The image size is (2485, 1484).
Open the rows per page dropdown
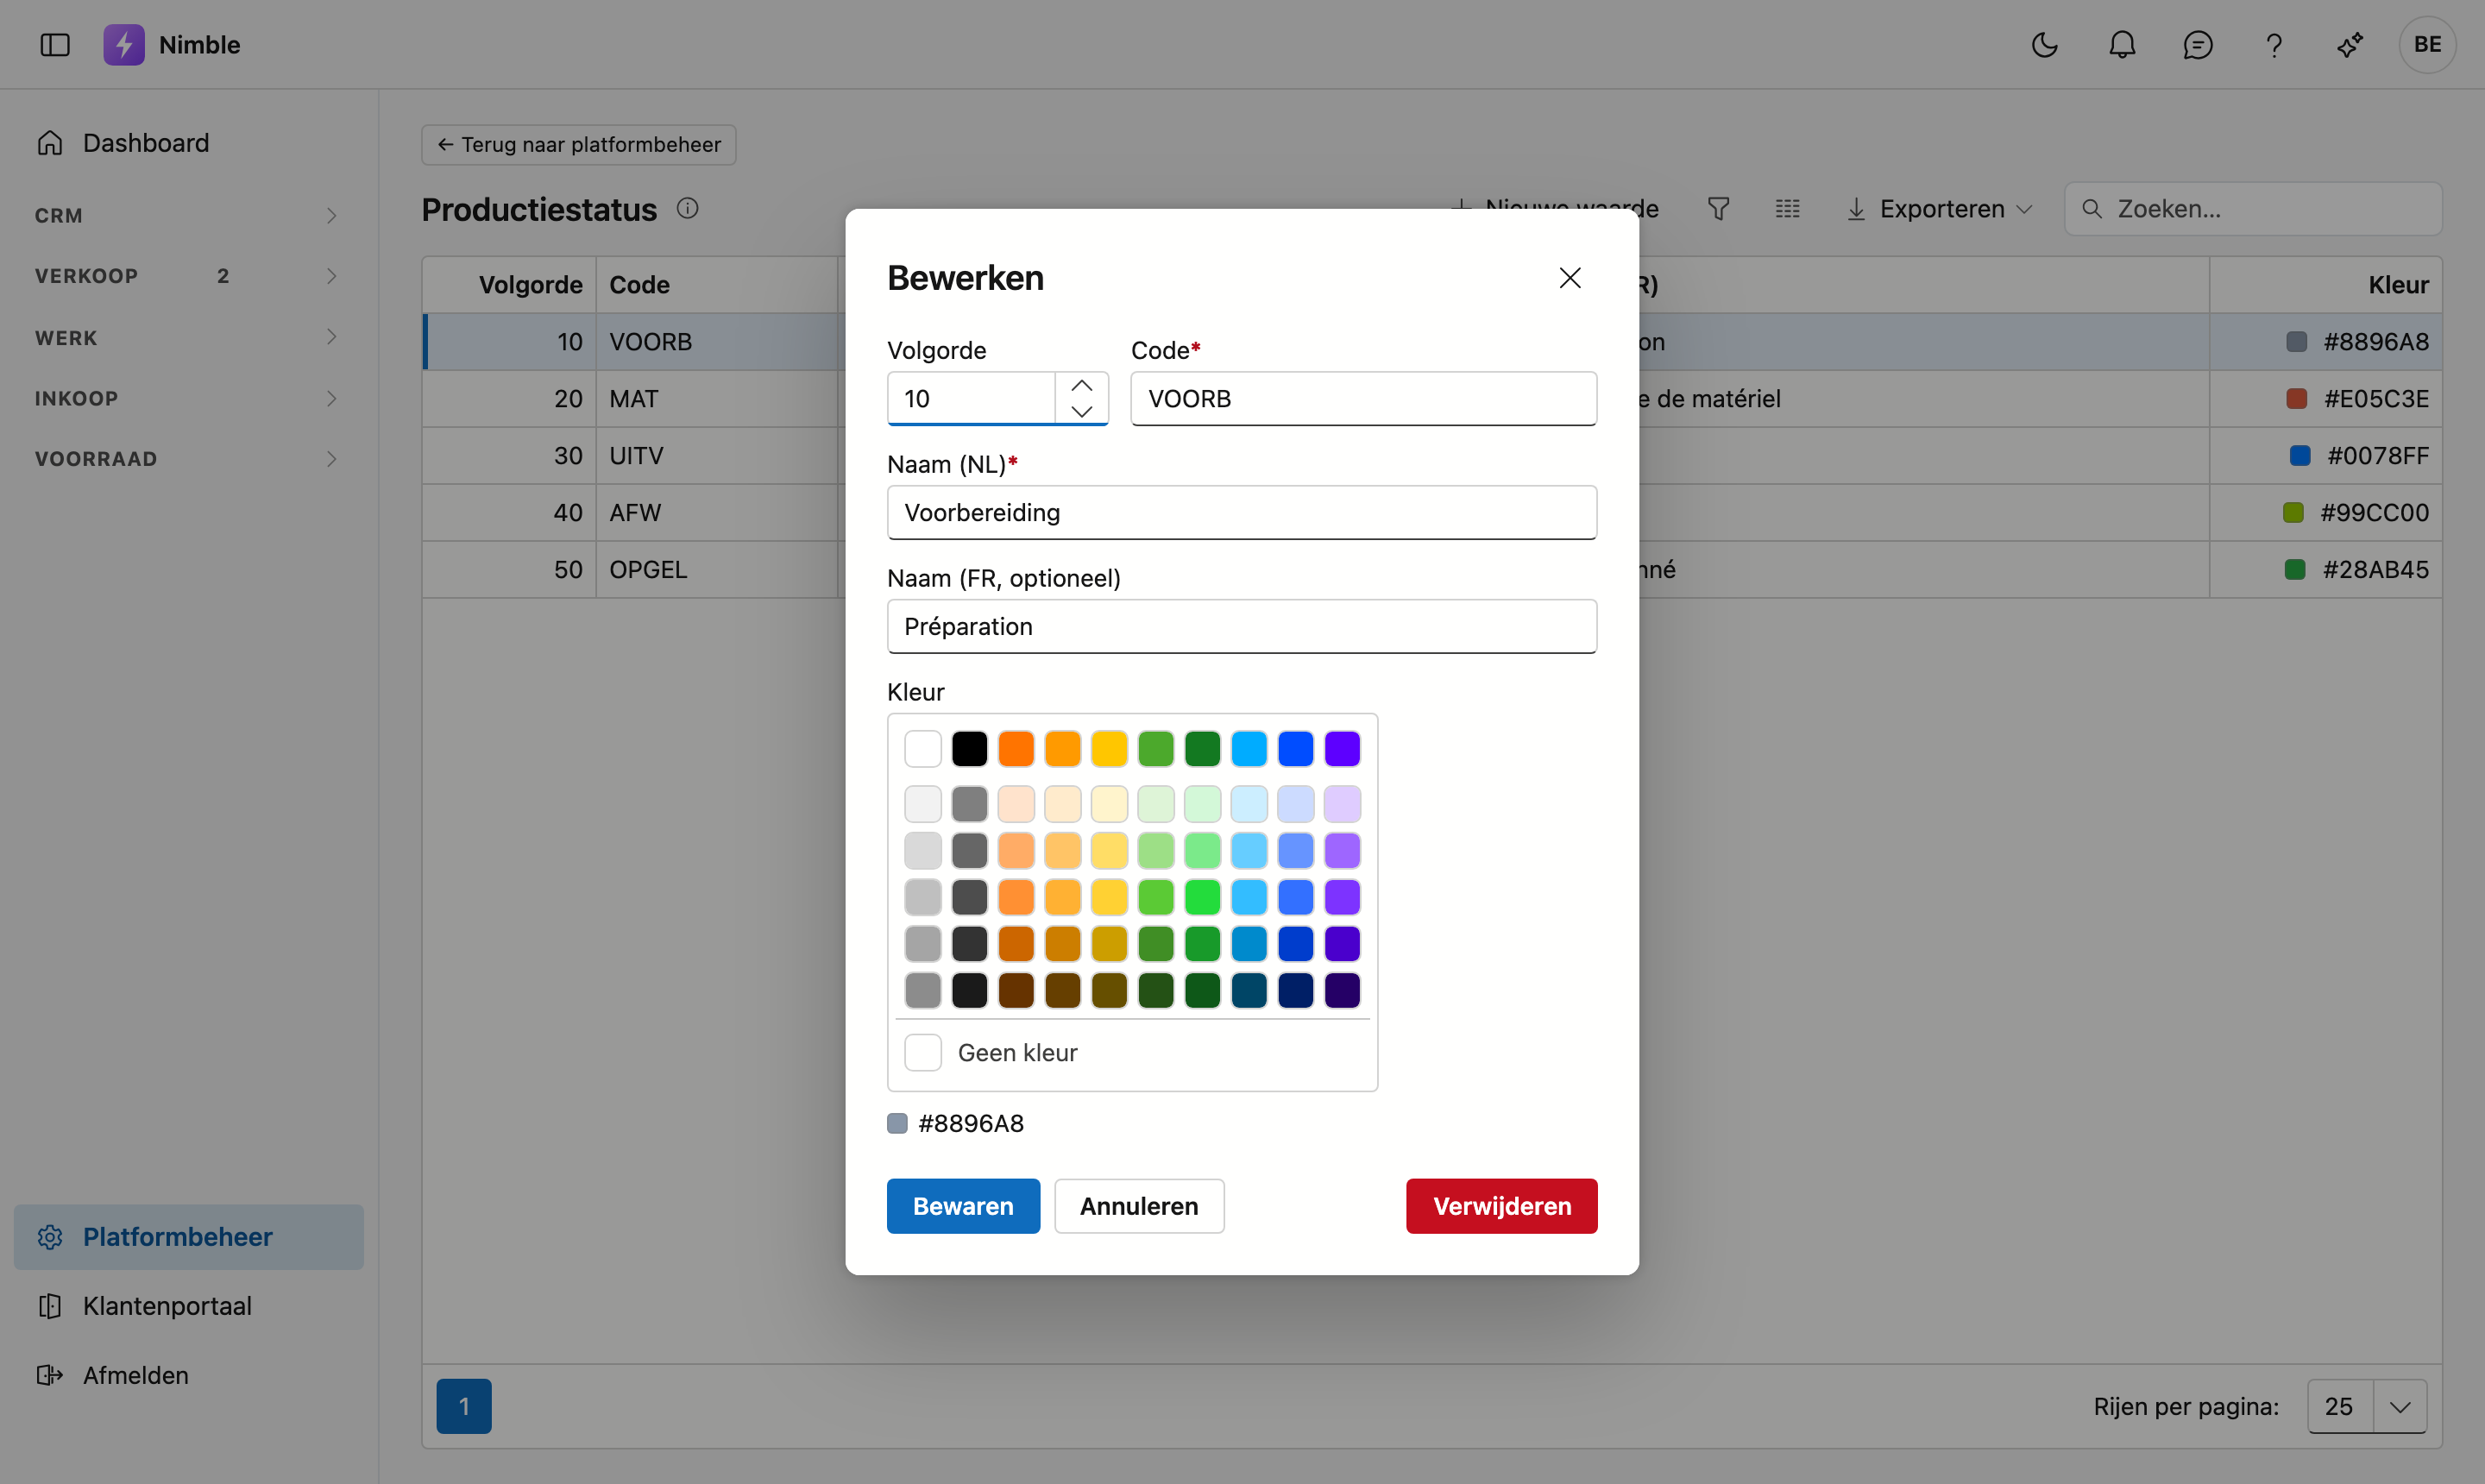2401,1407
